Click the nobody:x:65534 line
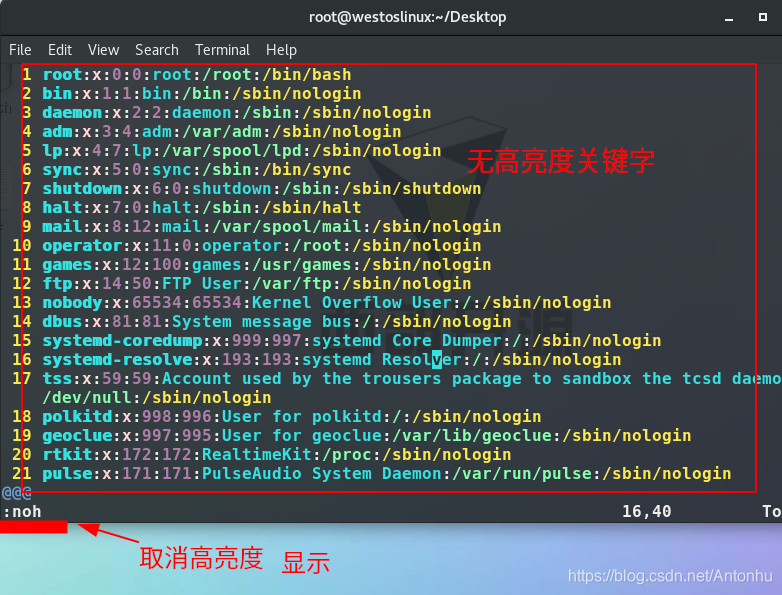This screenshot has height=595, width=782. pos(327,302)
